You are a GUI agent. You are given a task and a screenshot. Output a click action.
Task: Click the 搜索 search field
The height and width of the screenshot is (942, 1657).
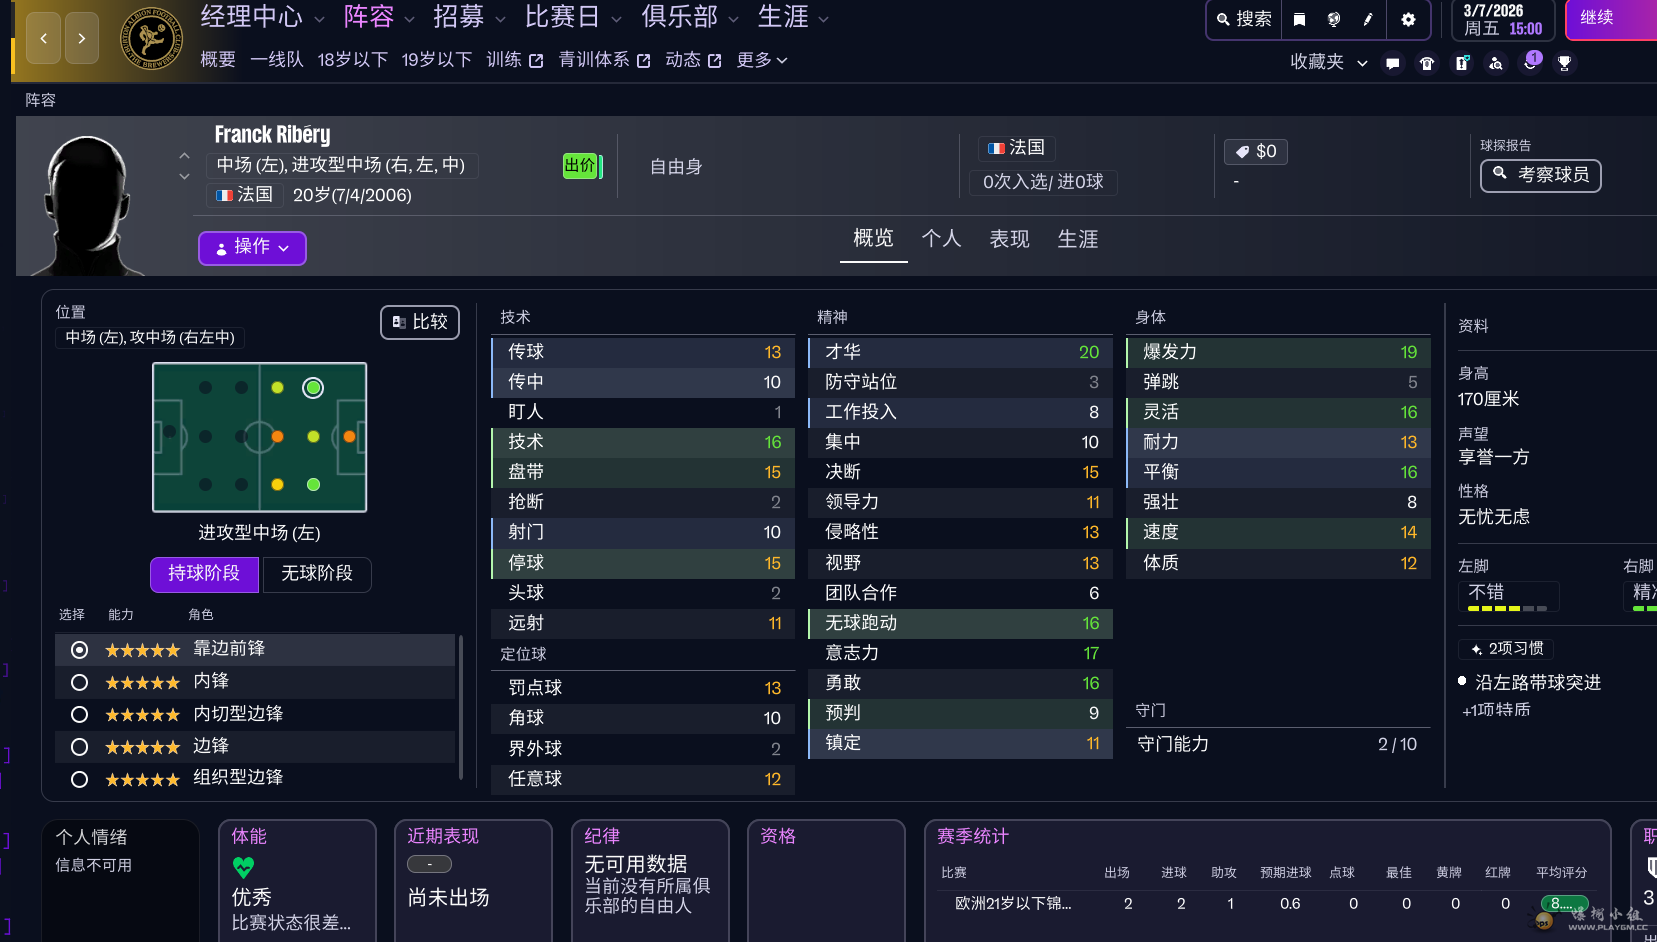(1244, 19)
